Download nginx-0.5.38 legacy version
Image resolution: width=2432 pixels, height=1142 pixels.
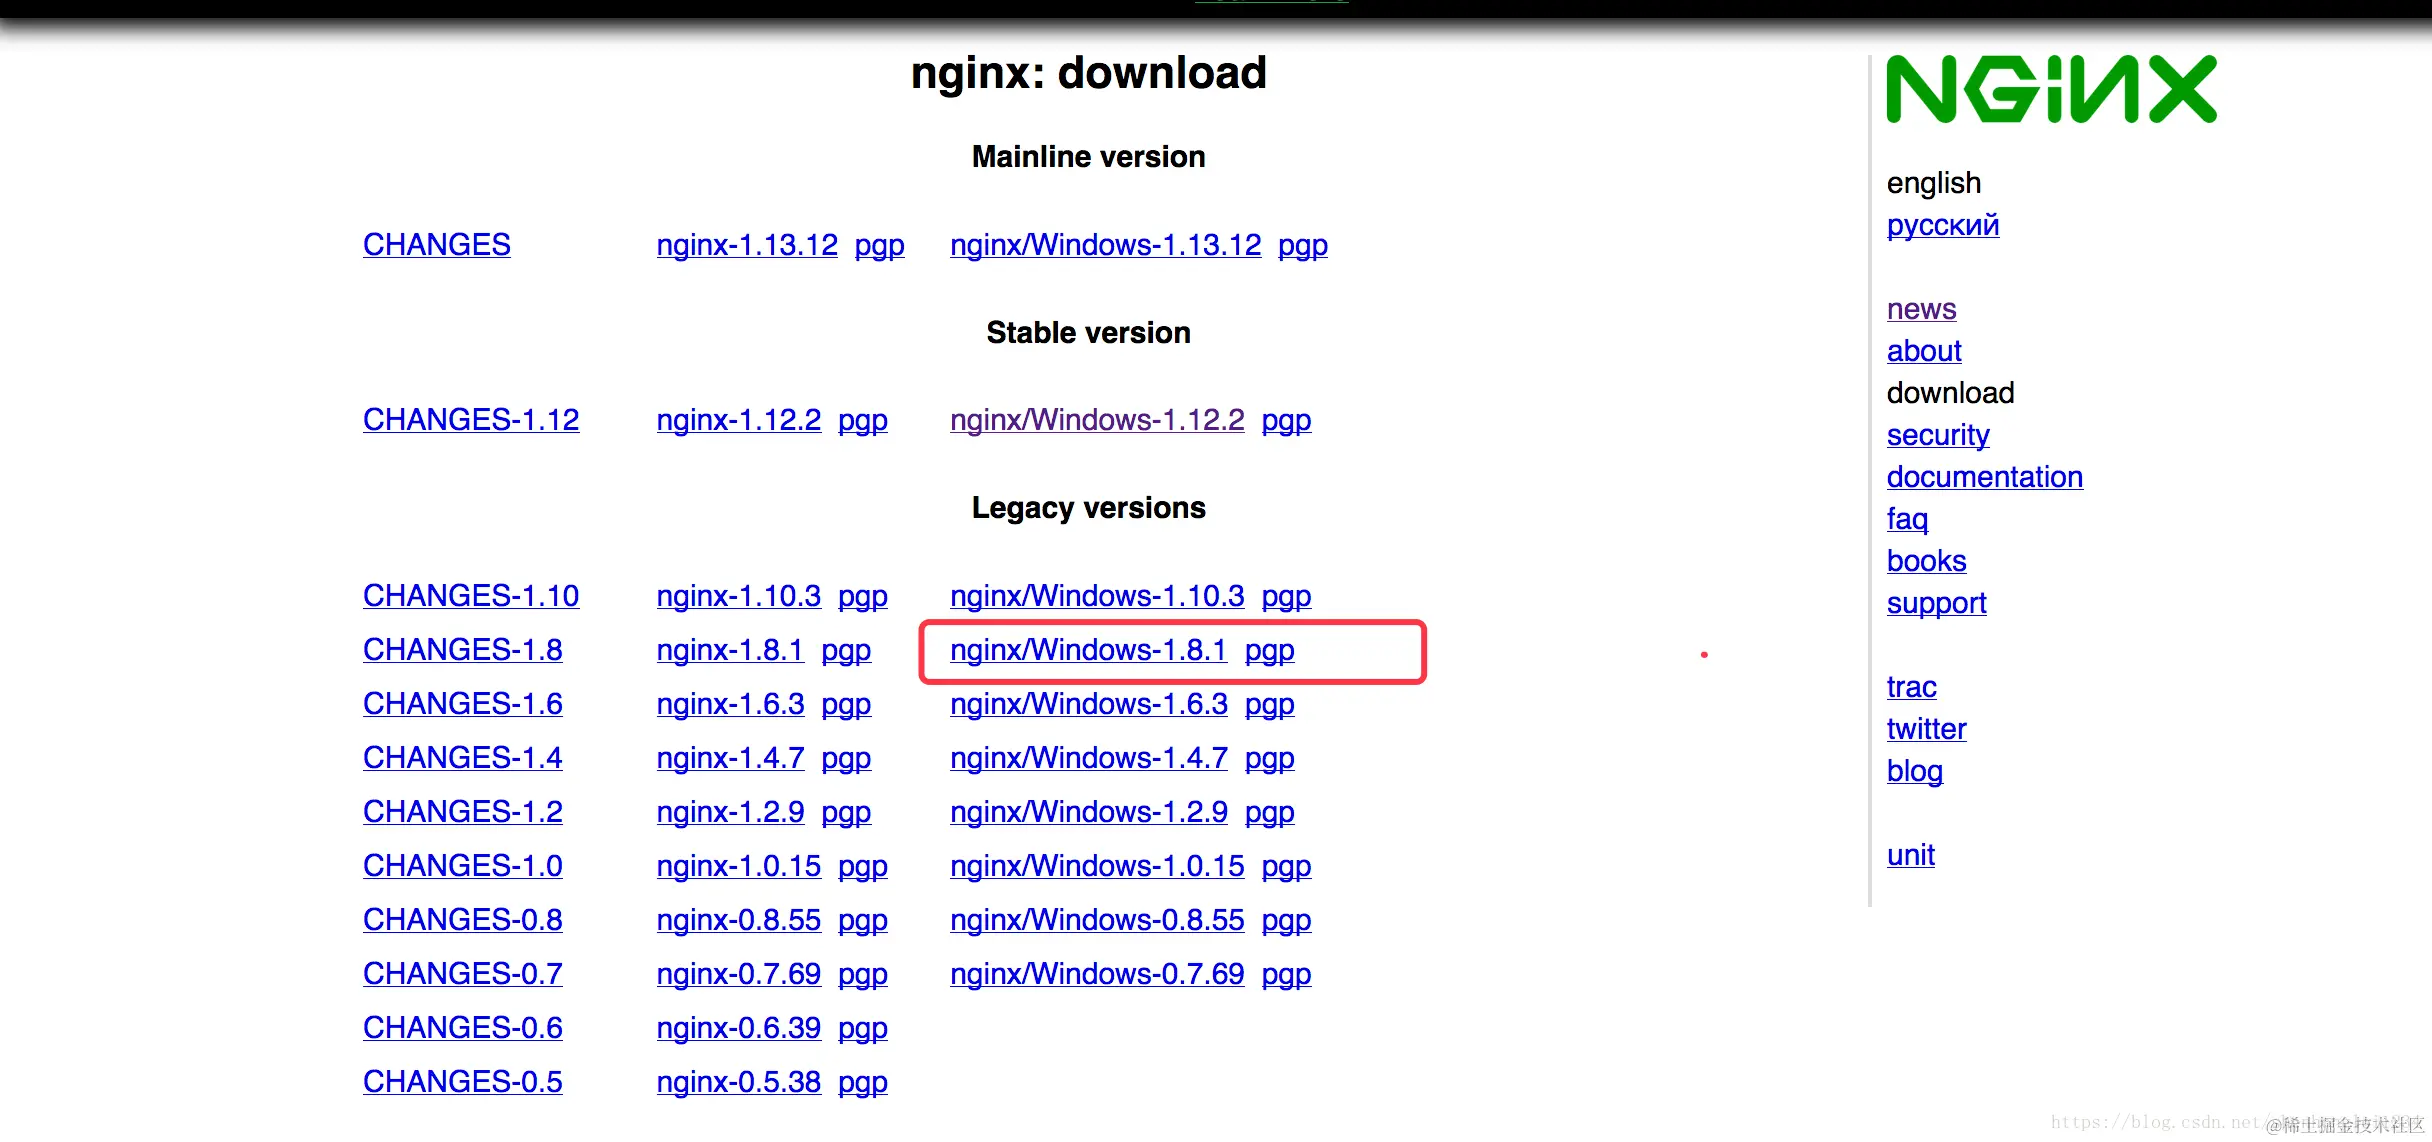[738, 1081]
